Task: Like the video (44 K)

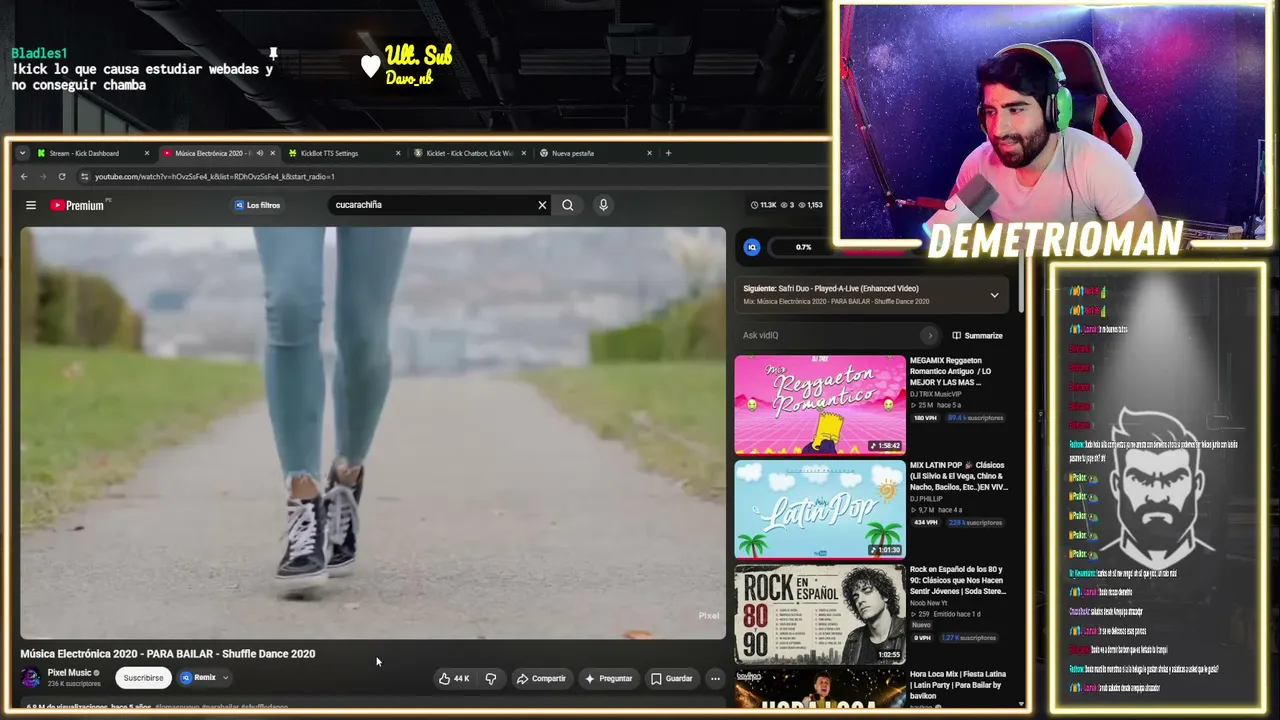Action: (454, 678)
